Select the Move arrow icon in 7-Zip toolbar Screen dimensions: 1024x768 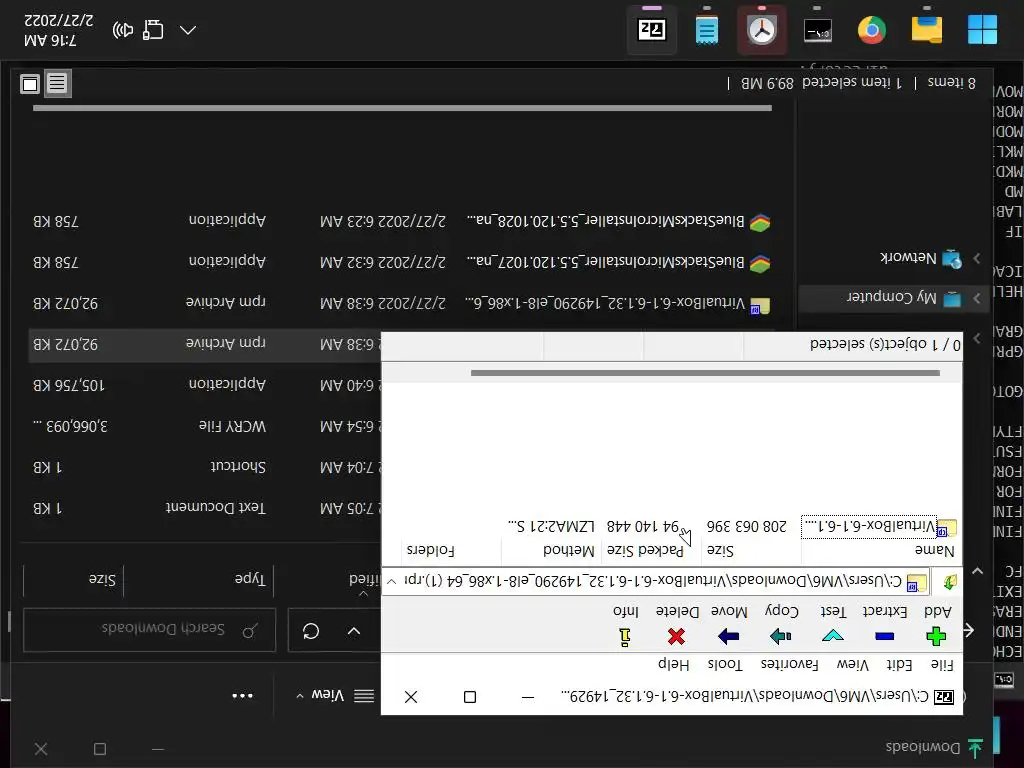(x=728, y=635)
